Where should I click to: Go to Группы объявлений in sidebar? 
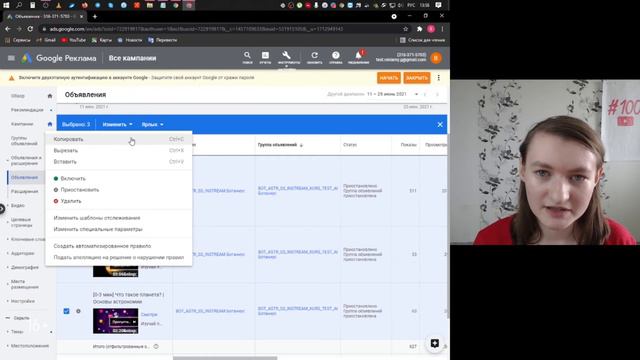24,141
